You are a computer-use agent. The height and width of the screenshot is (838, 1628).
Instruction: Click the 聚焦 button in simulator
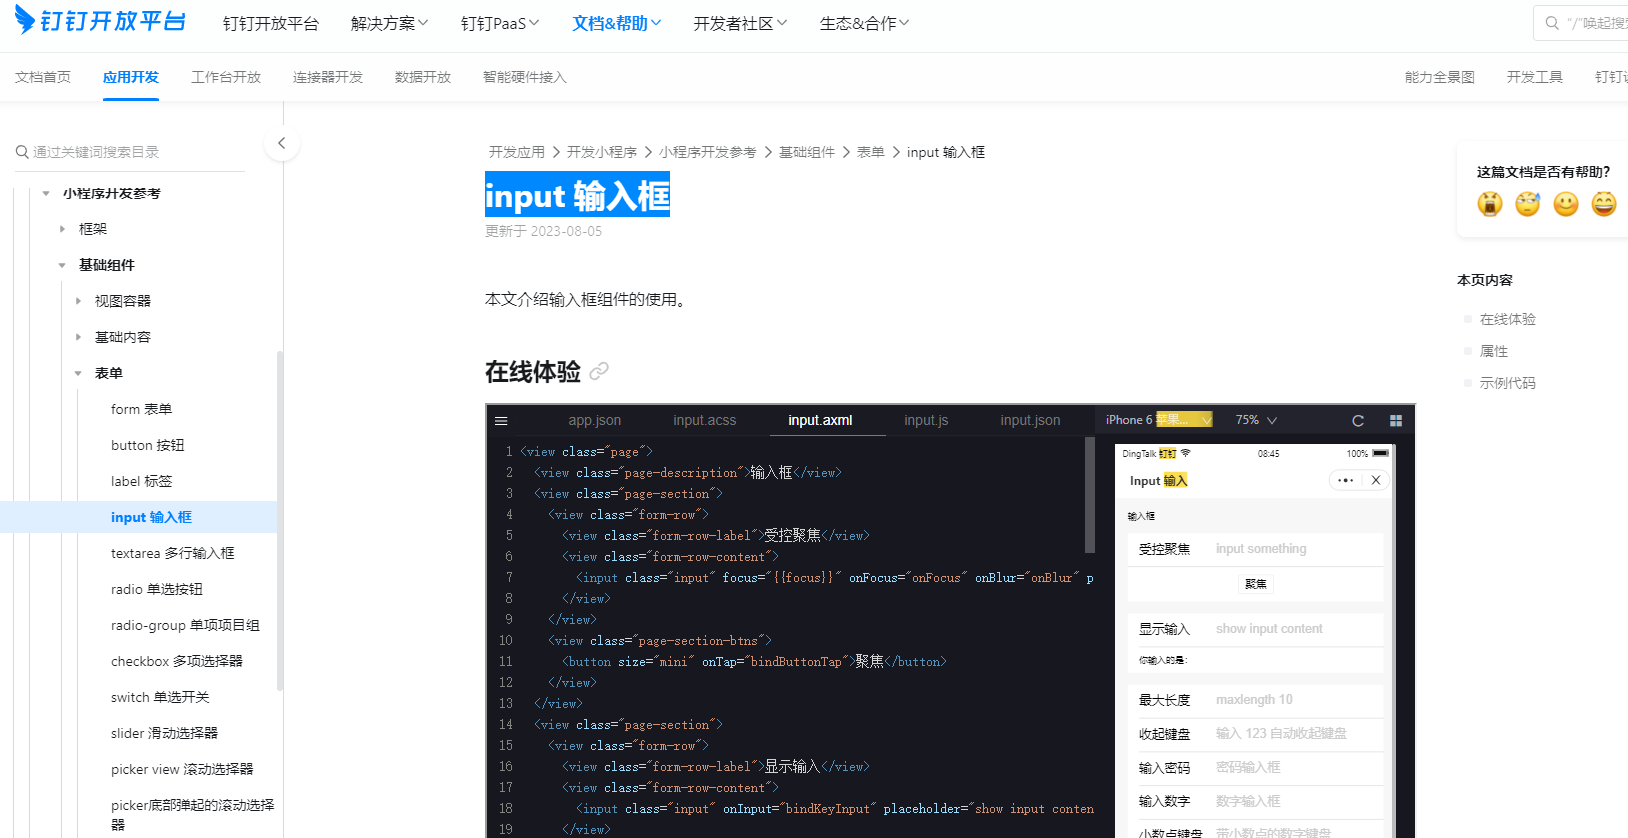(1256, 584)
